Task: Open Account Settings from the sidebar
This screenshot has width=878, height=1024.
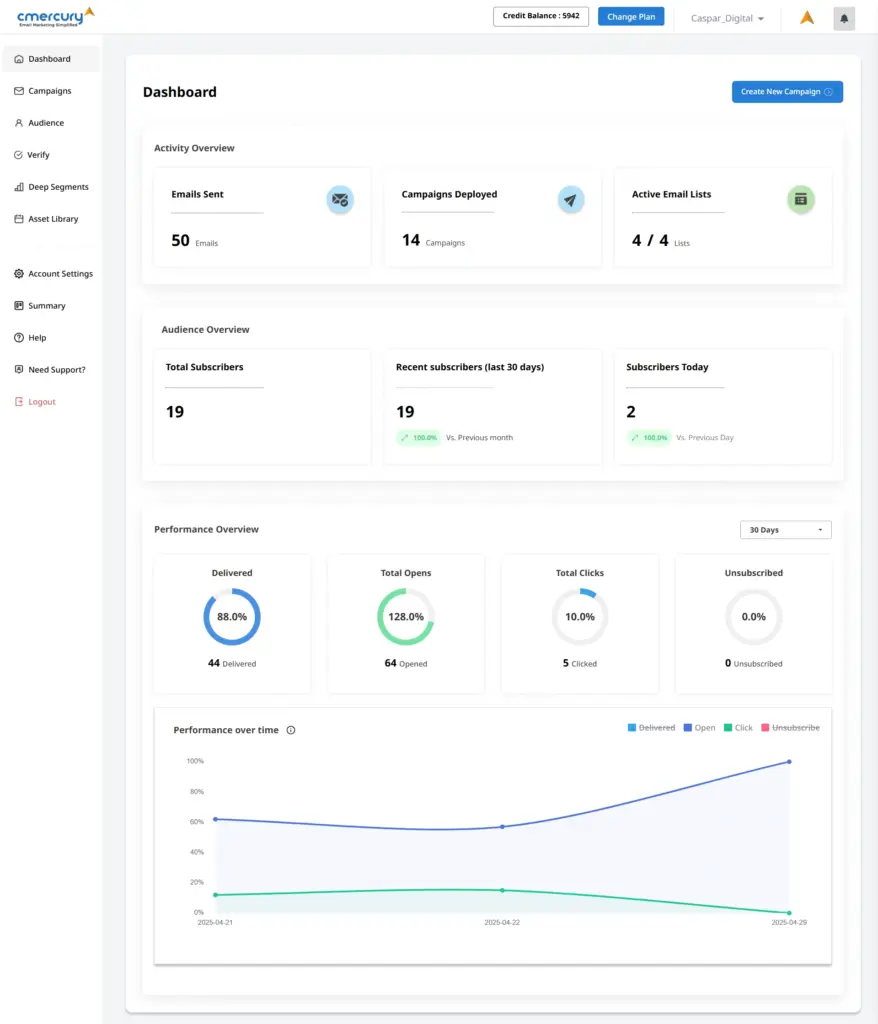Action: point(60,274)
